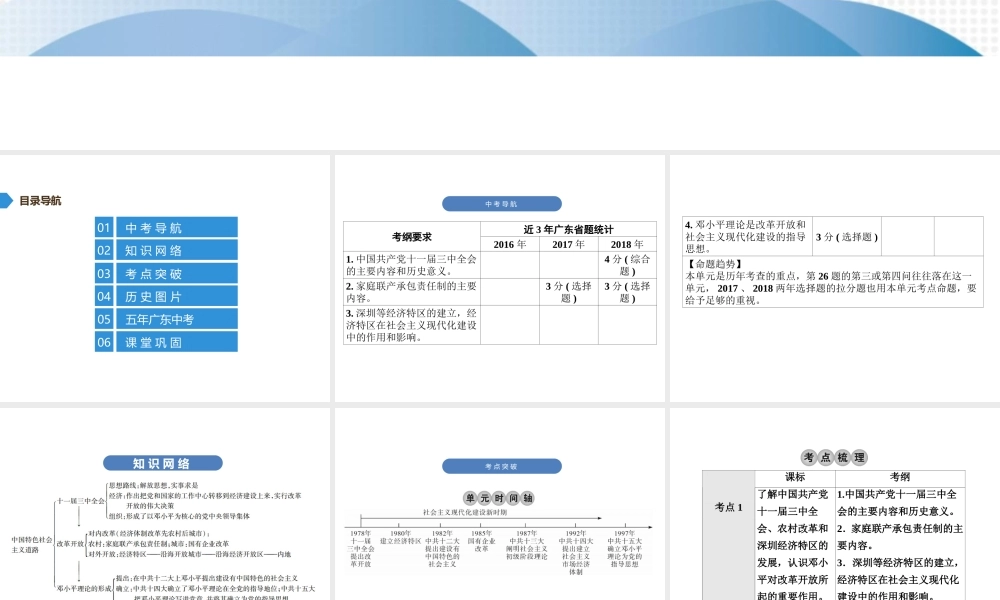Click the 1978年 timeline marker
Viewport: 1000px width, 600px height.
click(360, 548)
